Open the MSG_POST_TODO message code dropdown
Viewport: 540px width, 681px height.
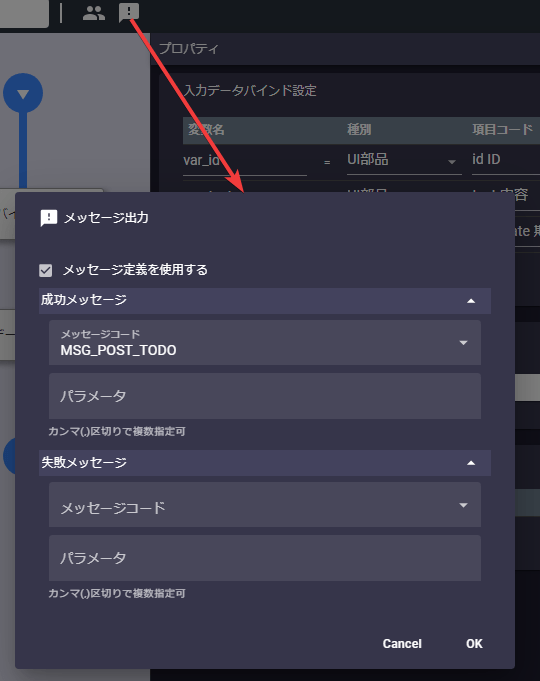click(x=265, y=343)
